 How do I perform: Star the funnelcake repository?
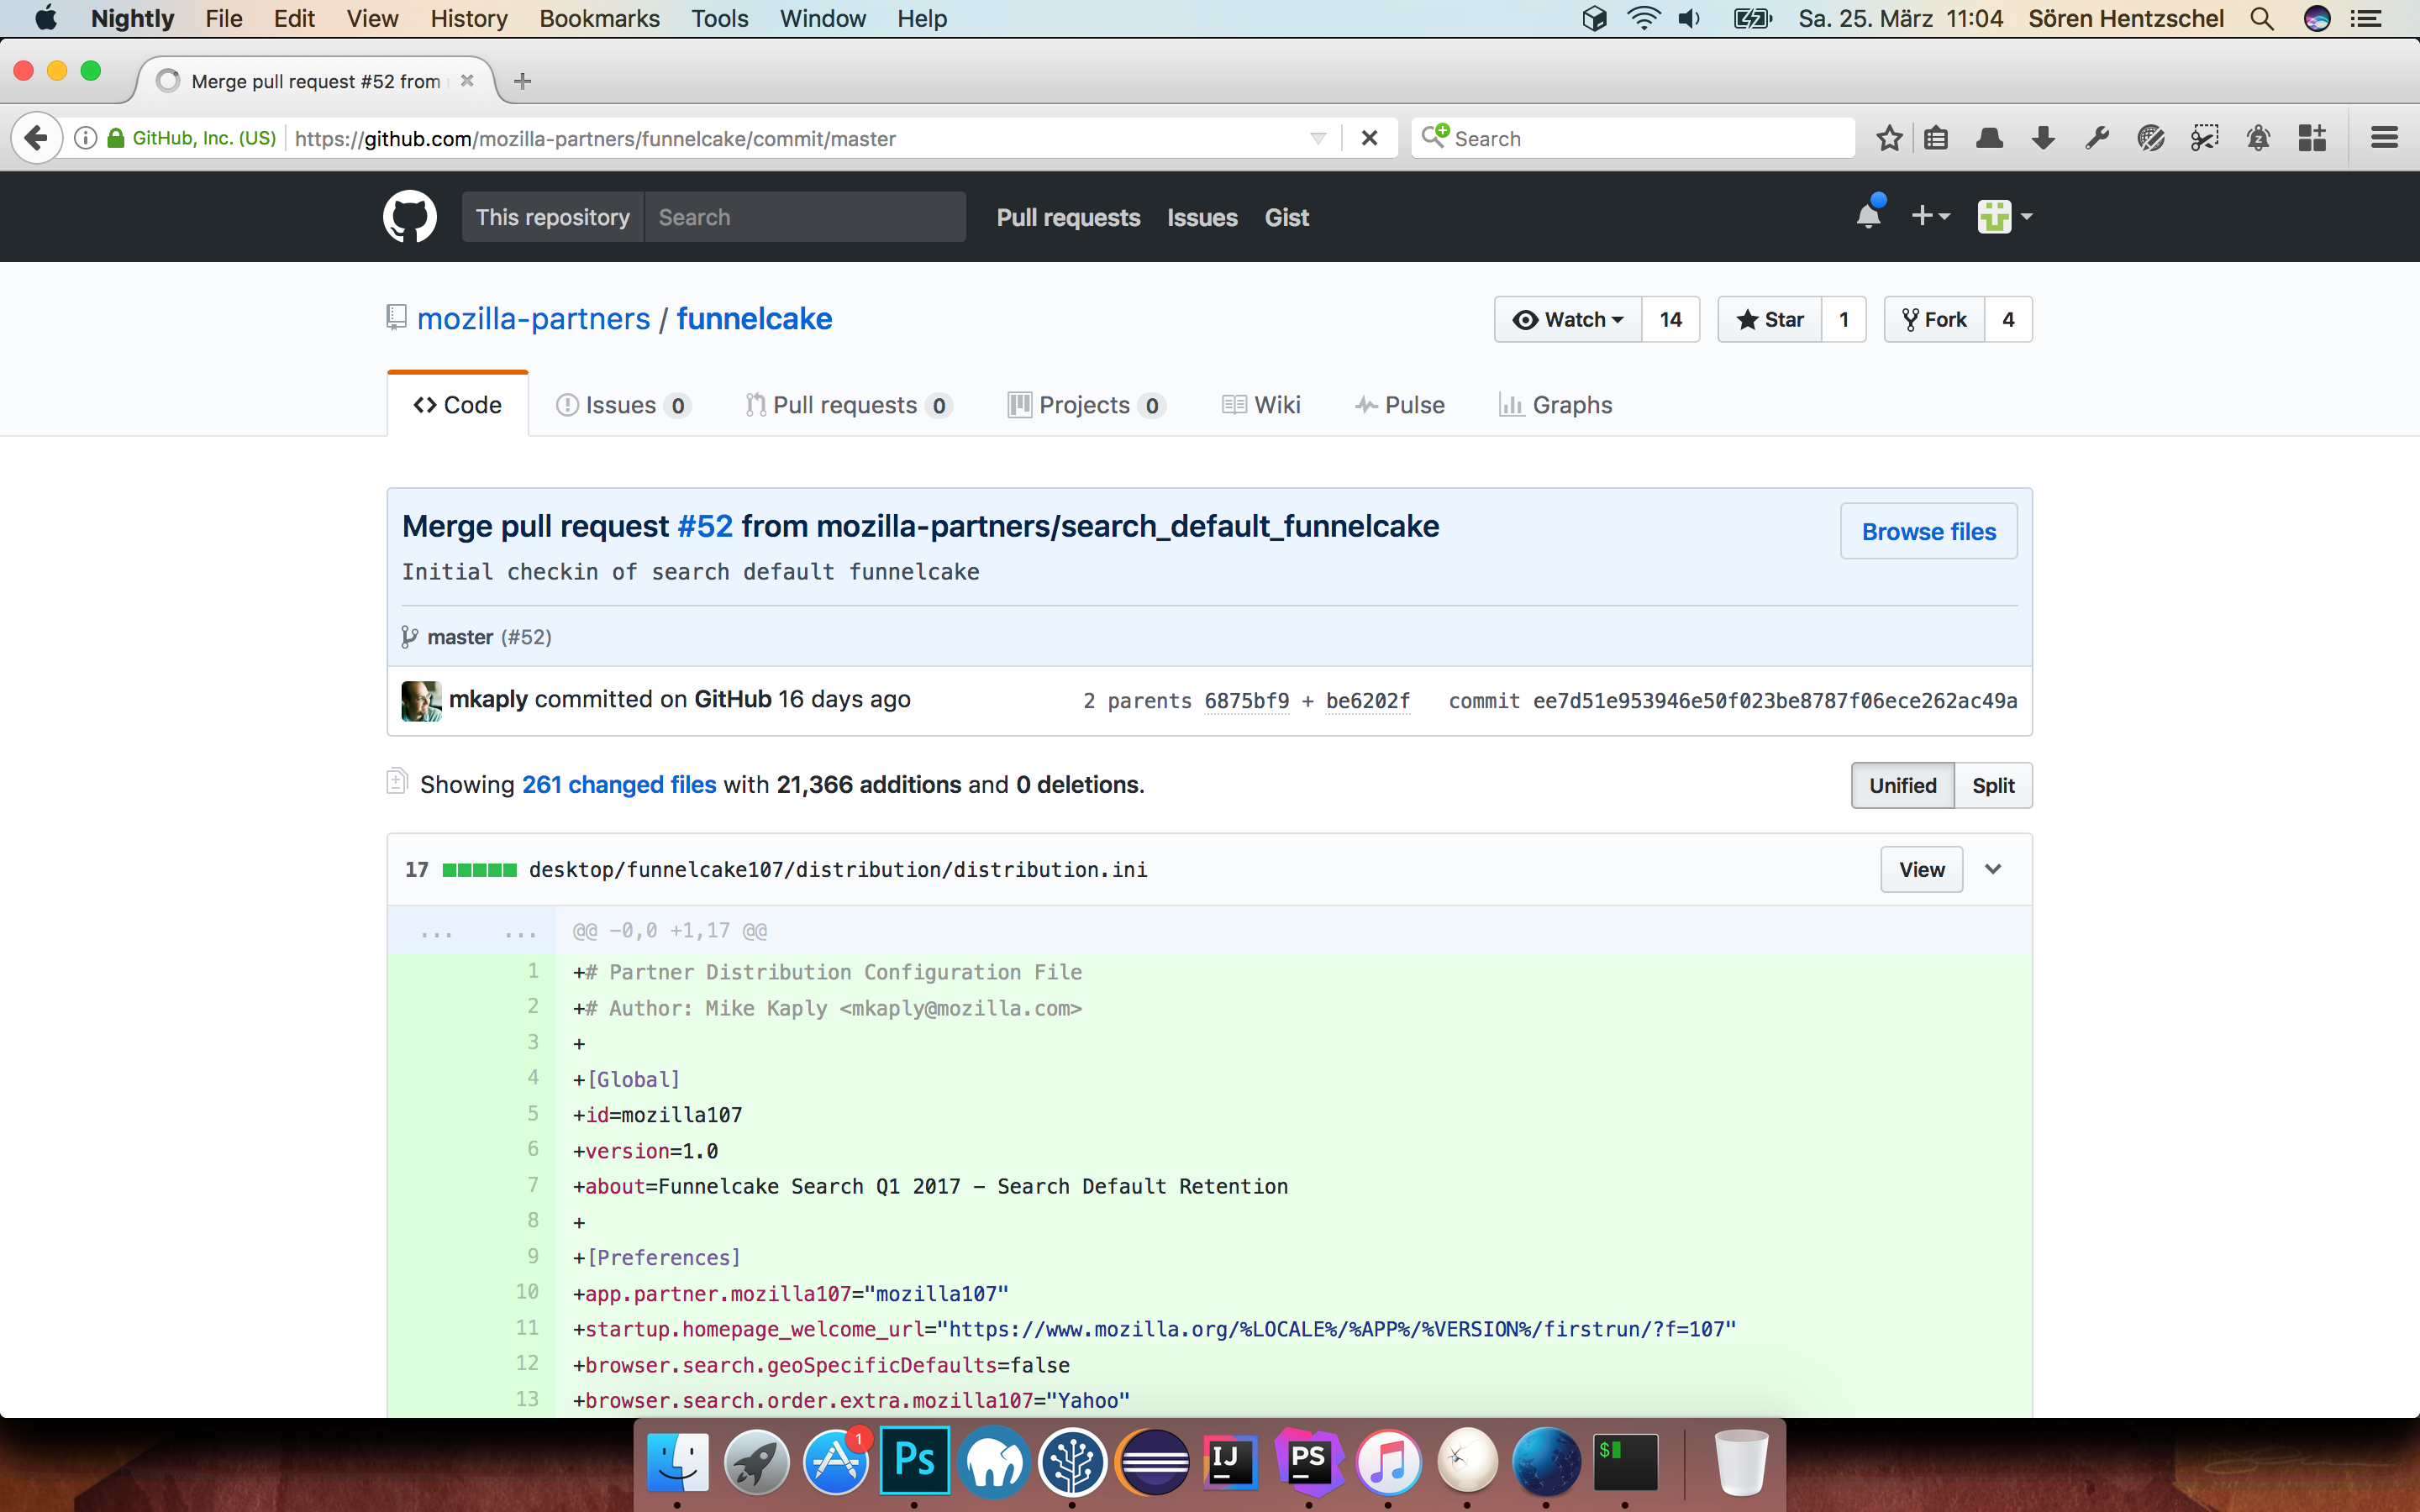(x=1770, y=320)
